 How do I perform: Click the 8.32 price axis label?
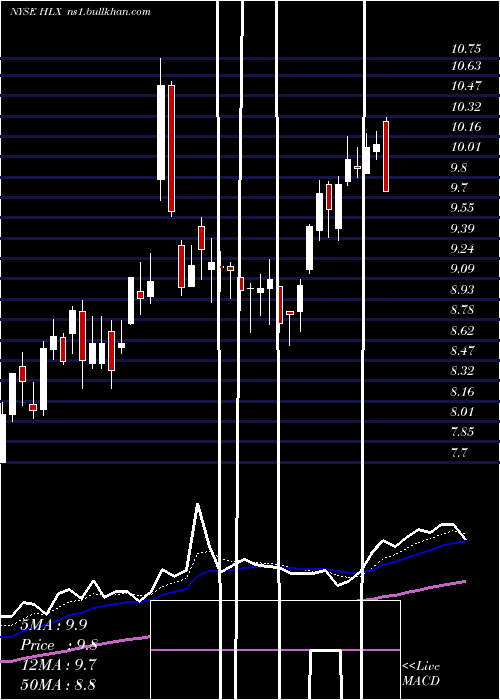point(462,371)
